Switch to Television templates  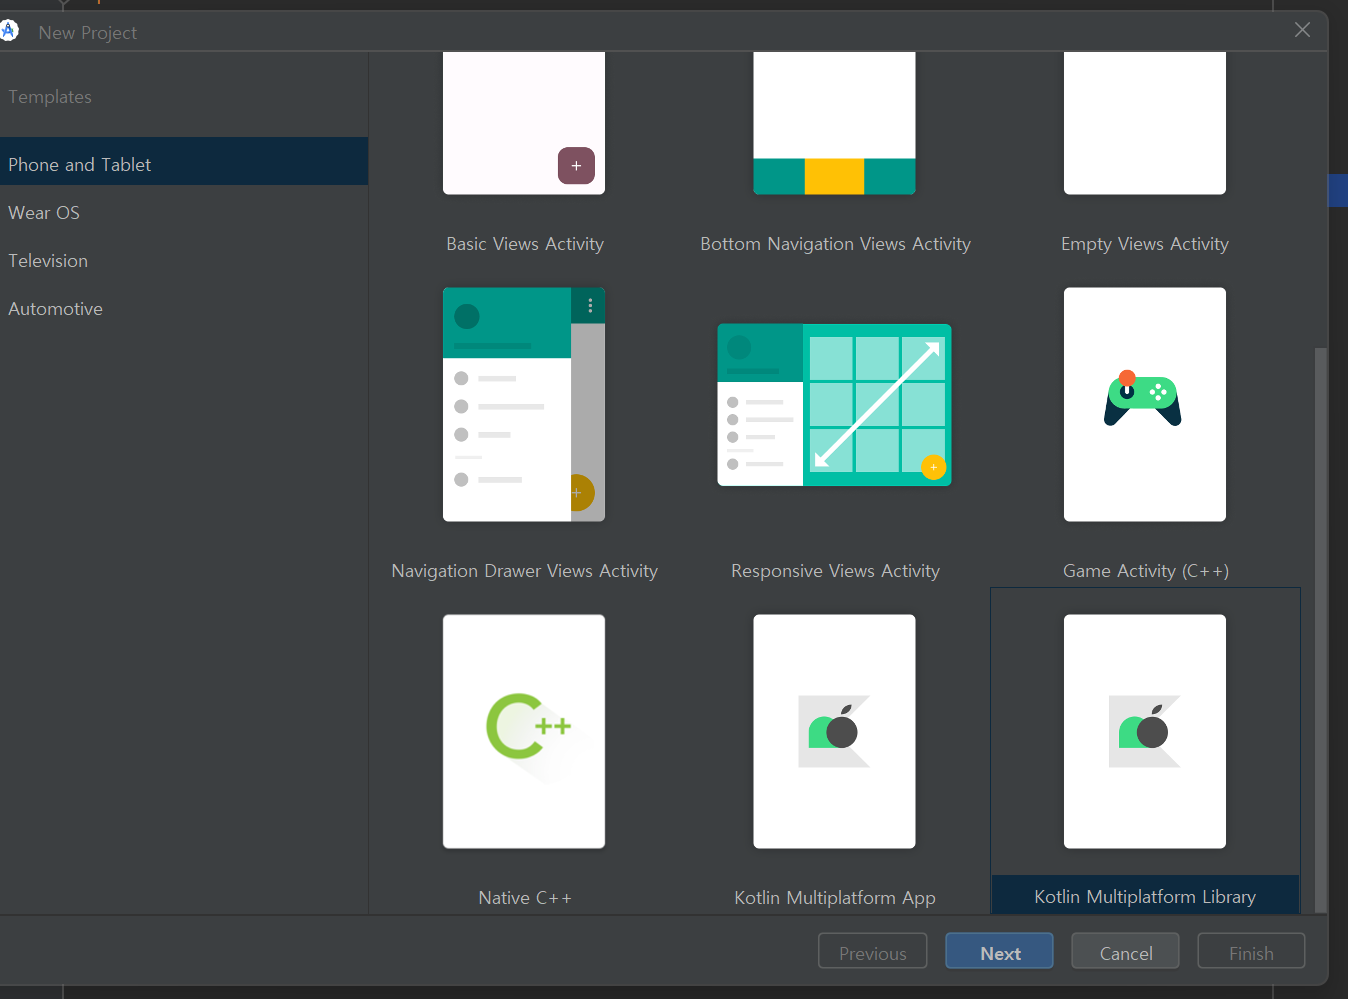(x=184, y=260)
